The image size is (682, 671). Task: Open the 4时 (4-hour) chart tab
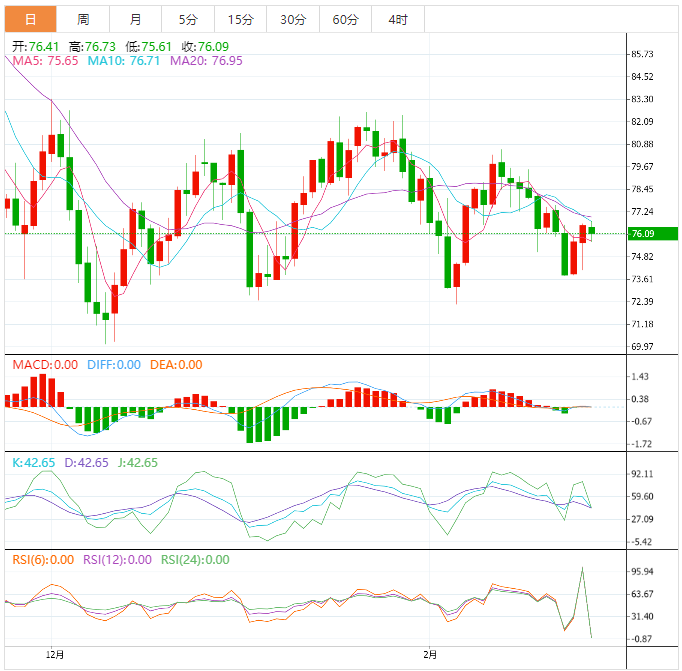pyautogui.click(x=397, y=19)
